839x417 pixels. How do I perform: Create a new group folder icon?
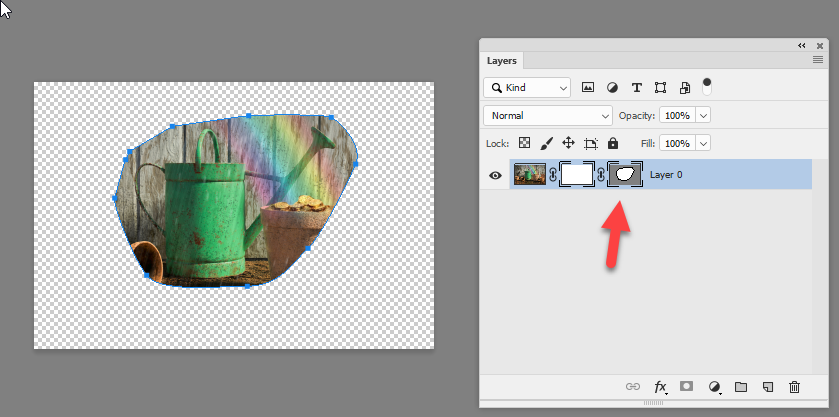(741, 386)
